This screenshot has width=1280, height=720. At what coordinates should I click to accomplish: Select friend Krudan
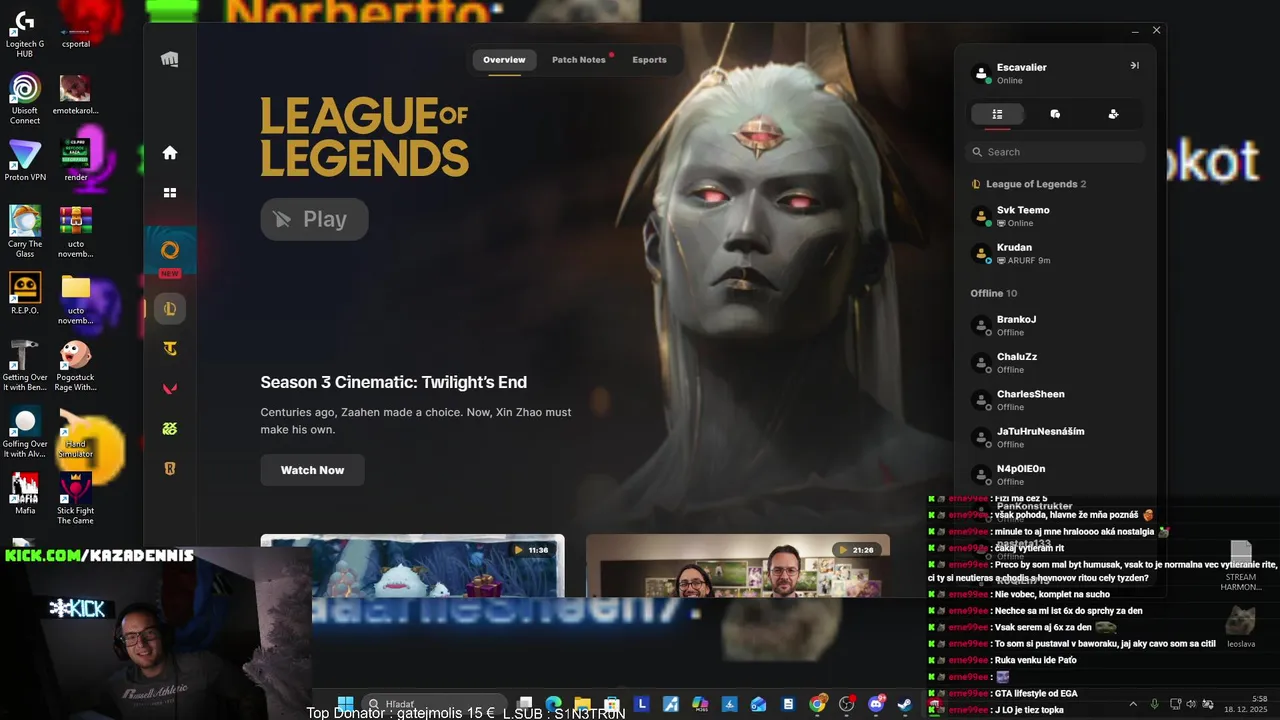pyautogui.click(x=1056, y=253)
